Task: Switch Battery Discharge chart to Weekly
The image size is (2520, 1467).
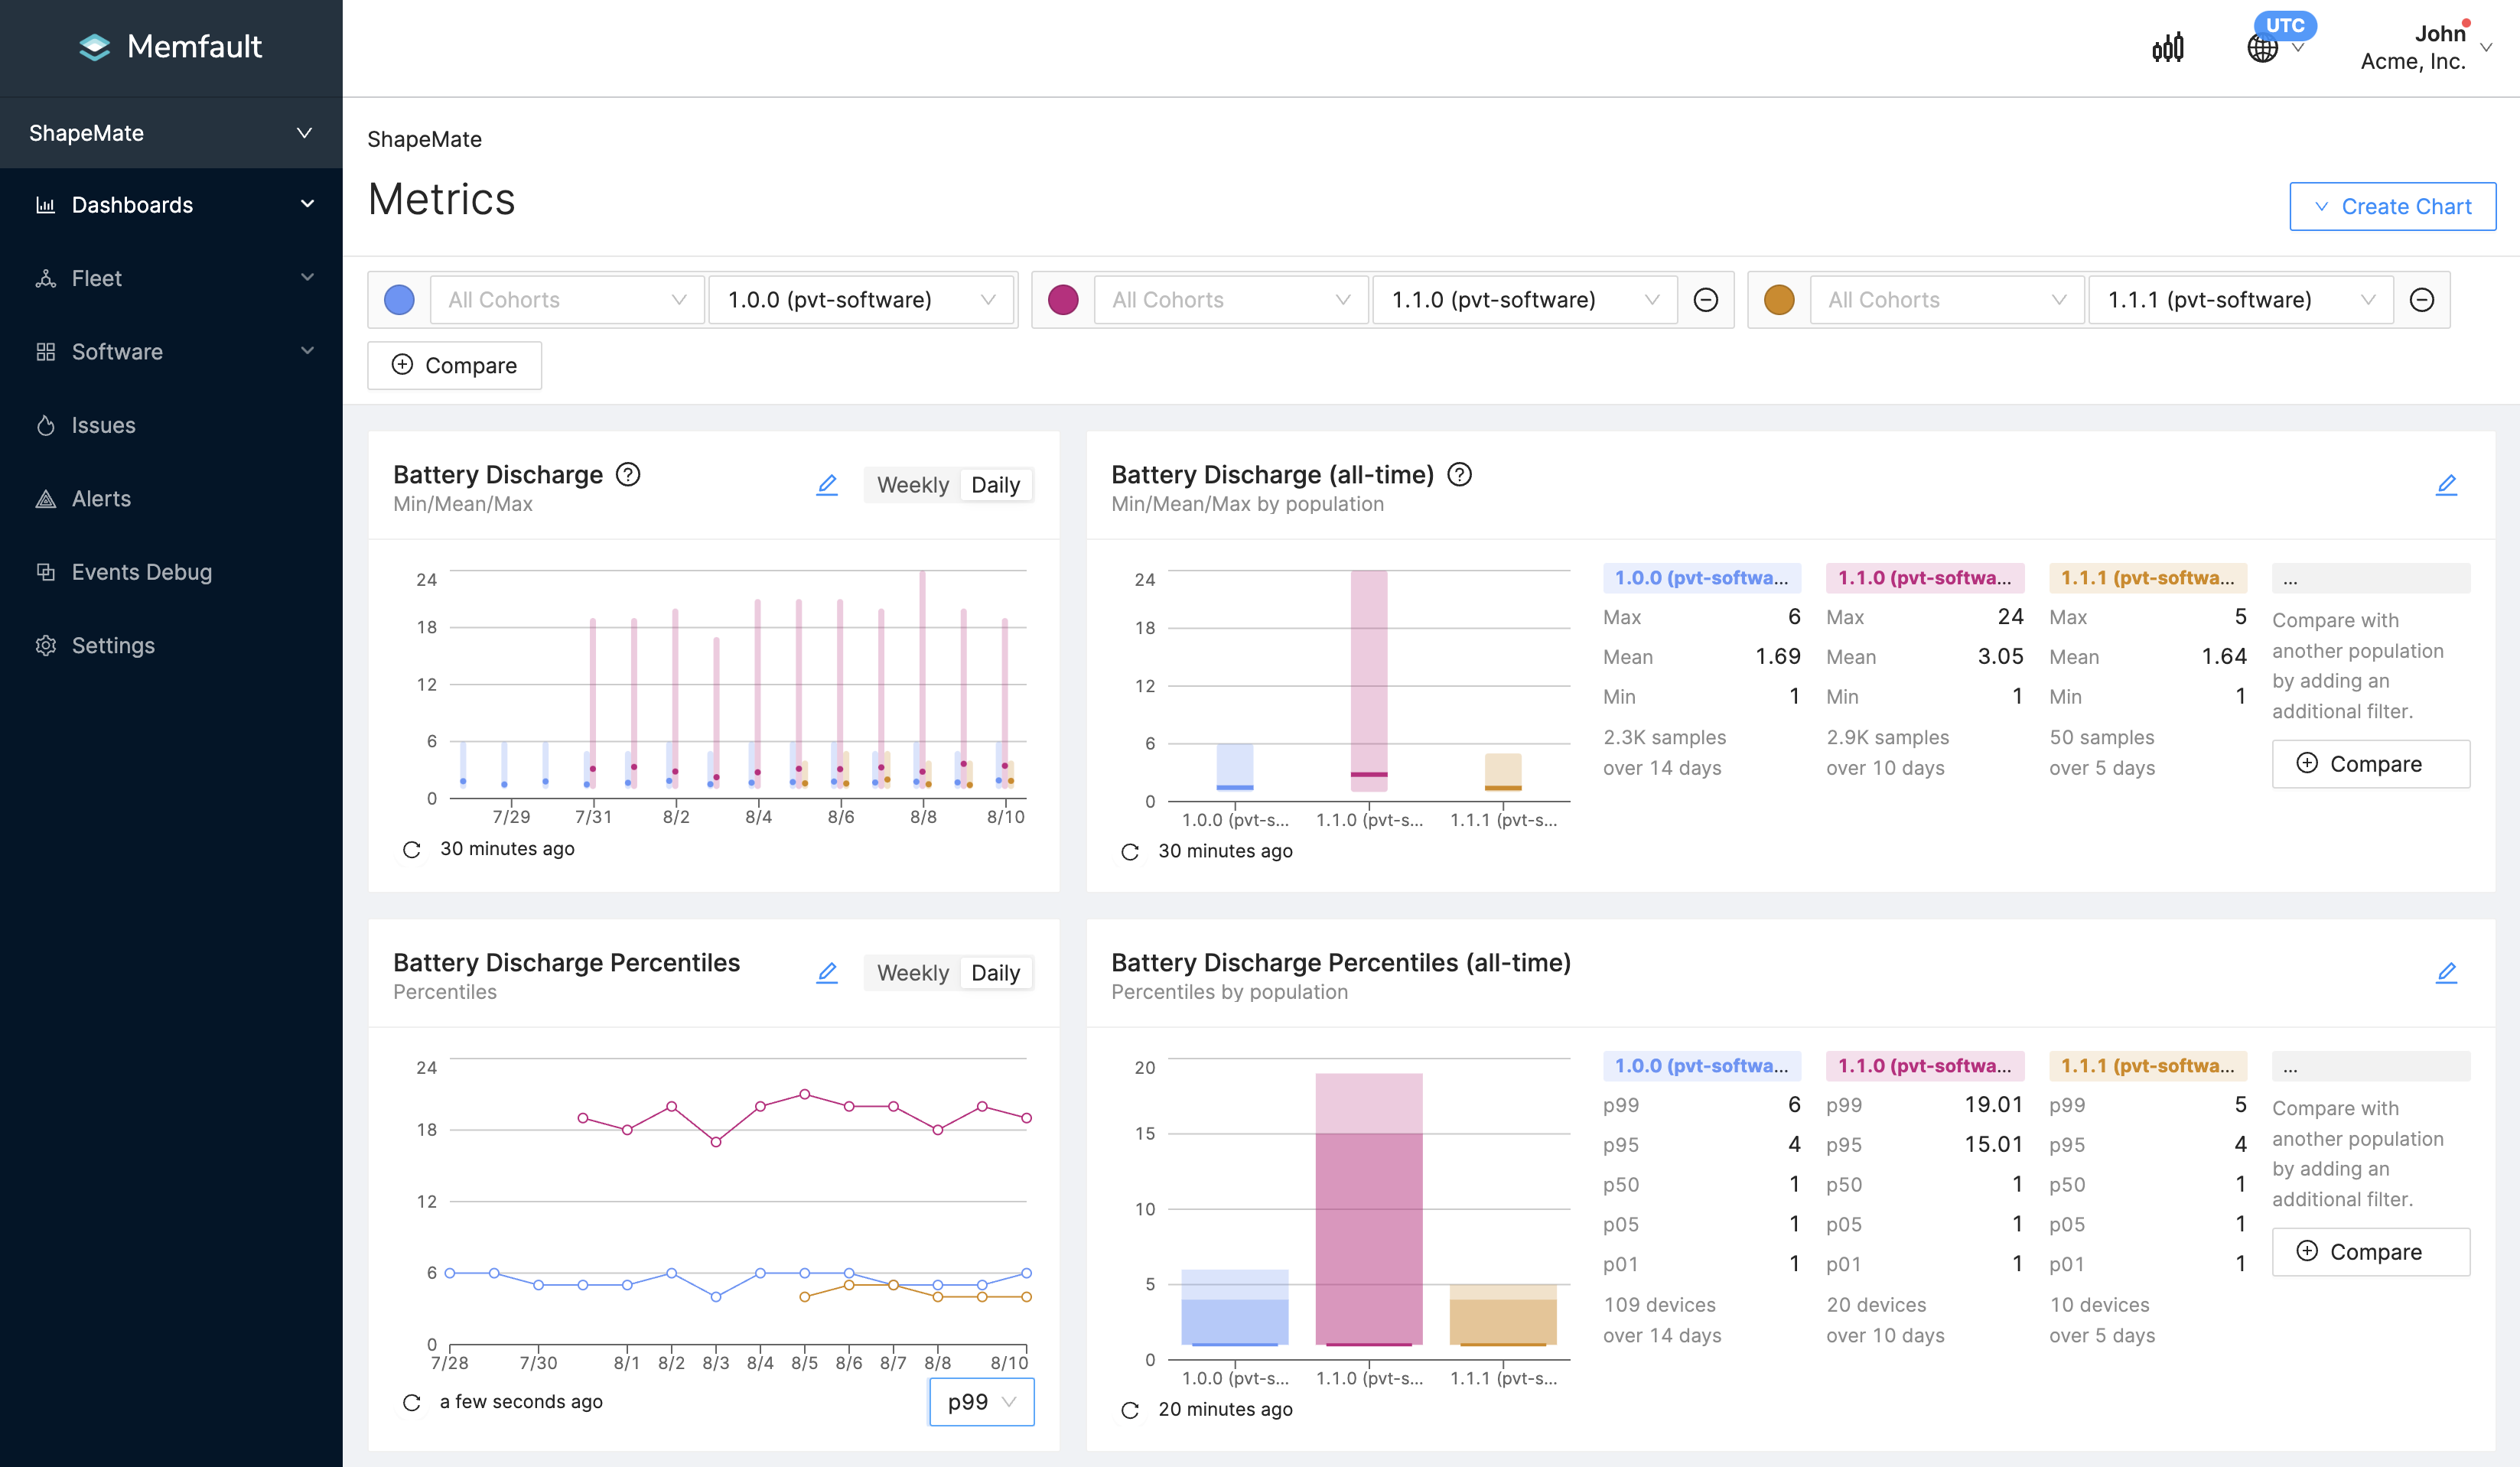Action: [912, 485]
